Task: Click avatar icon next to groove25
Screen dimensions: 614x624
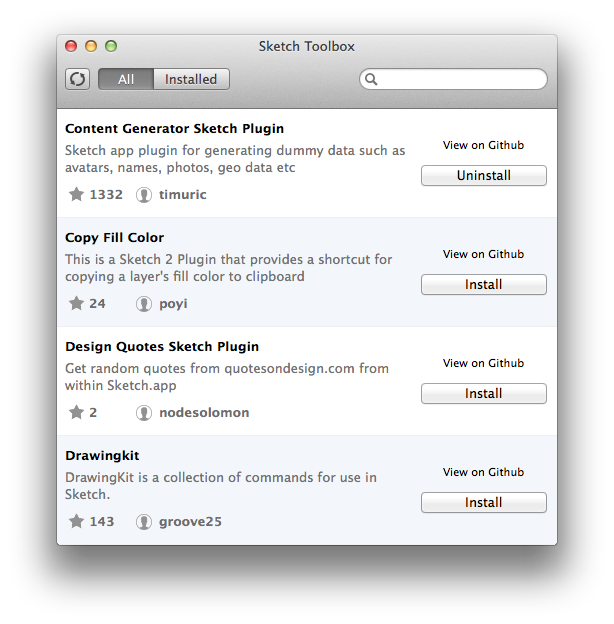Action: (144, 522)
